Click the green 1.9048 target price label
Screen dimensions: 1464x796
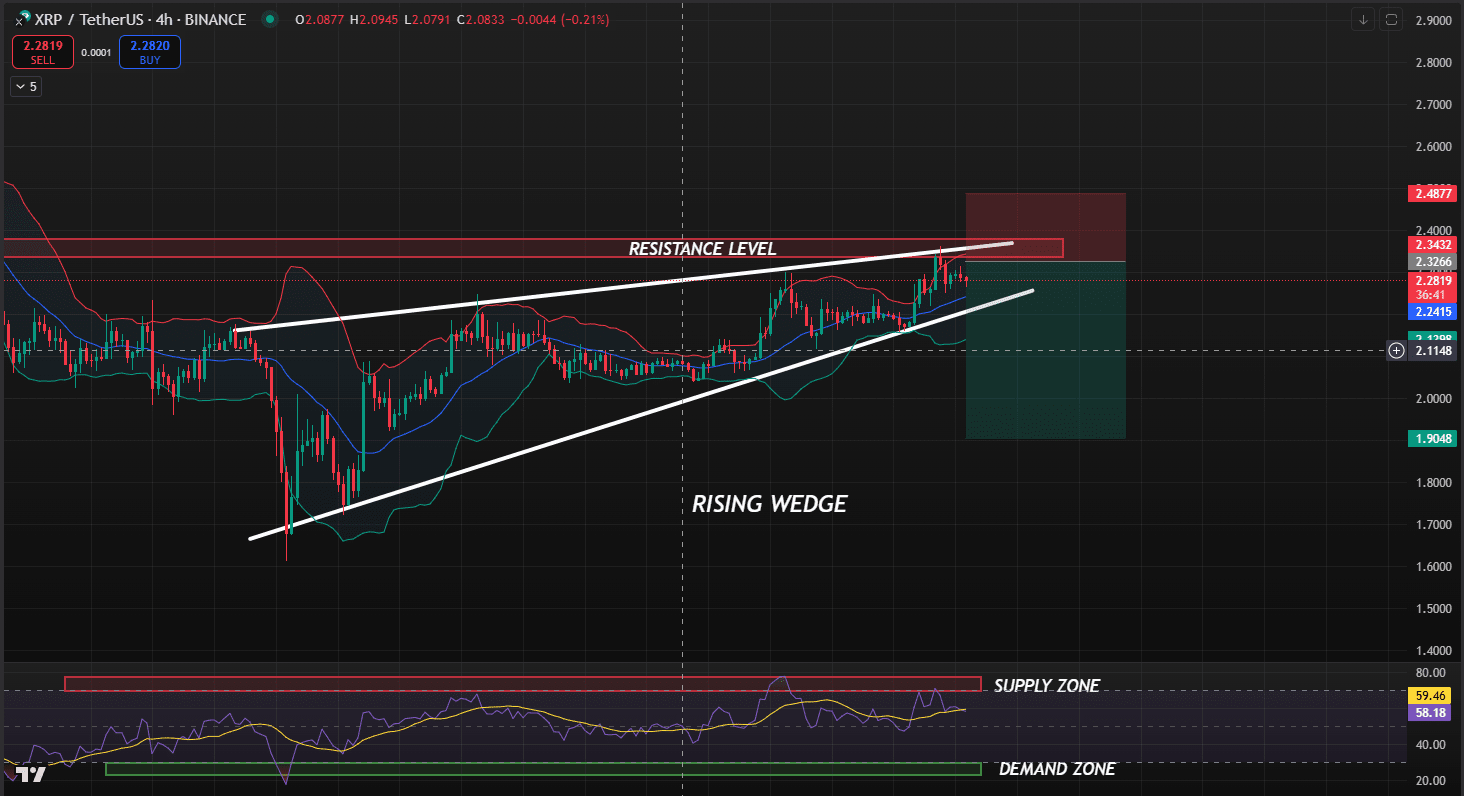click(x=1432, y=438)
